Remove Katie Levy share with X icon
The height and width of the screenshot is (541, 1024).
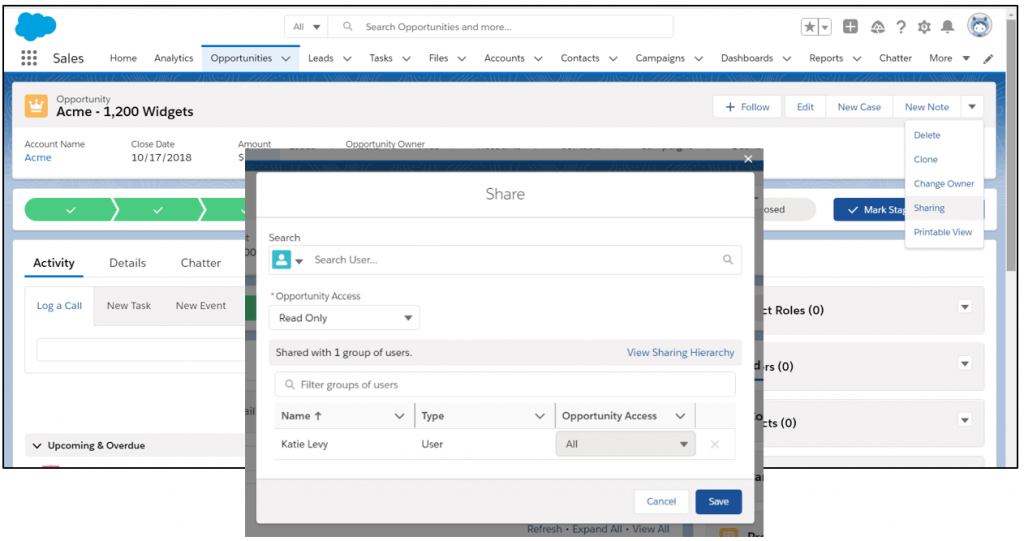pyautogui.click(x=714, y=444)
